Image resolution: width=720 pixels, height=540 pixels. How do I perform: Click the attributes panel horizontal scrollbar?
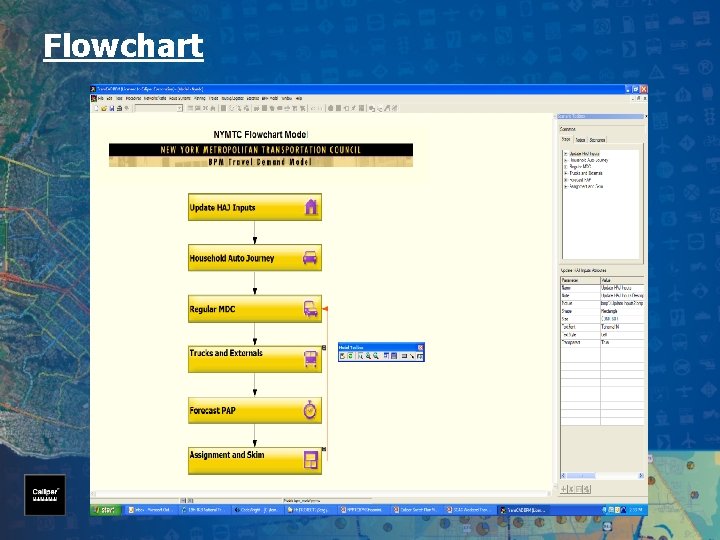pos(602,476)
